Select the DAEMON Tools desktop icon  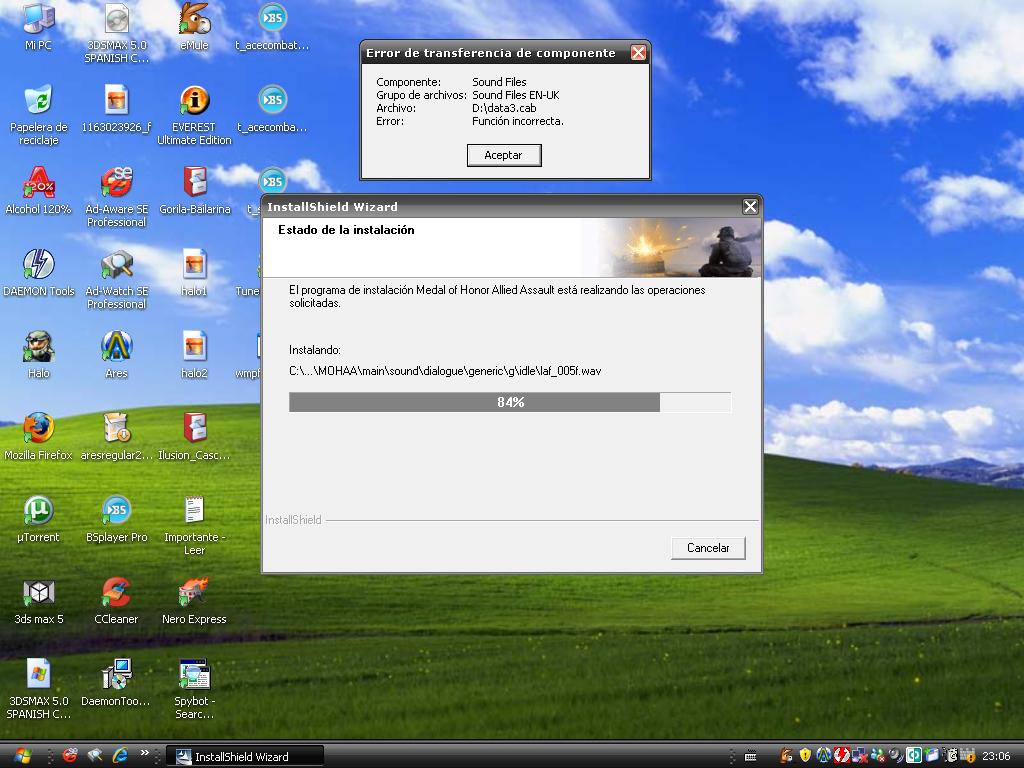(x=39, y=273)
